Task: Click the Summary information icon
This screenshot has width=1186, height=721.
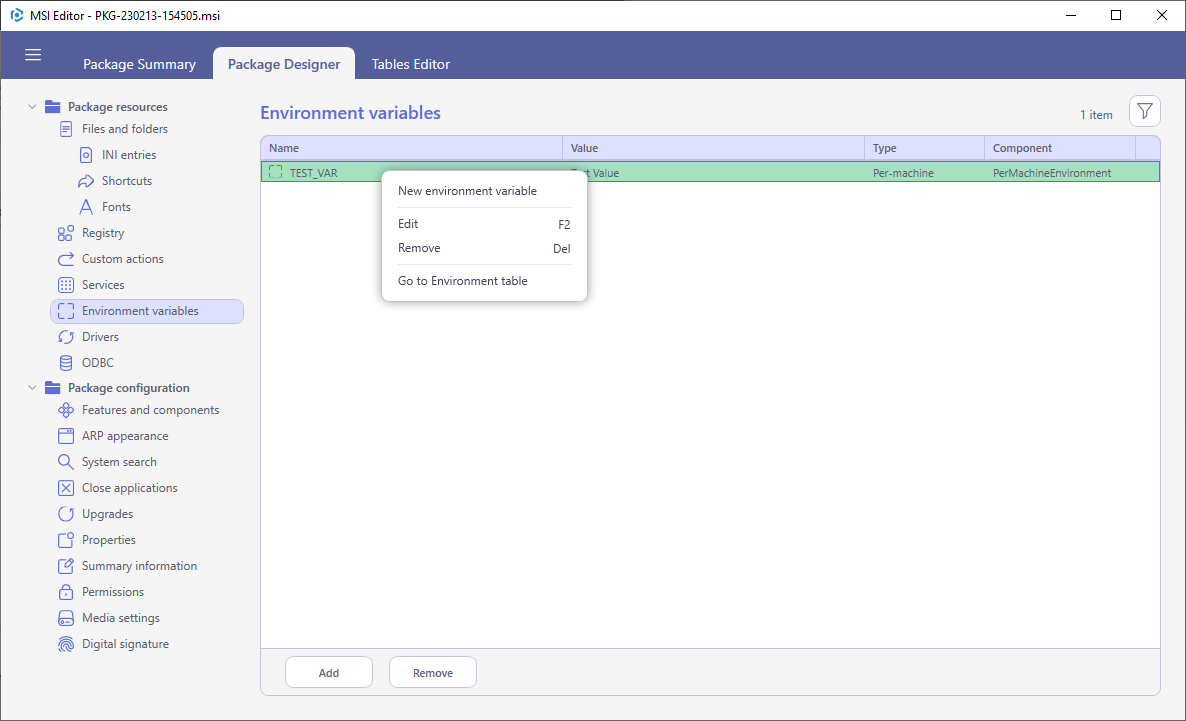Action: [x=66, y=566]
